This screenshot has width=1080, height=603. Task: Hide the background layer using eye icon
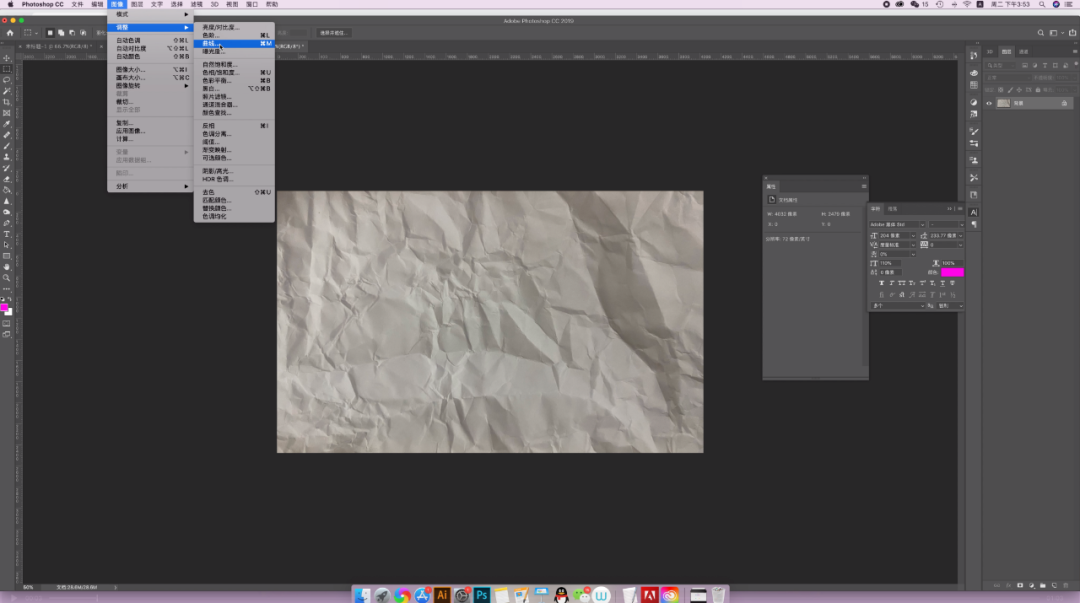(989, 103)
